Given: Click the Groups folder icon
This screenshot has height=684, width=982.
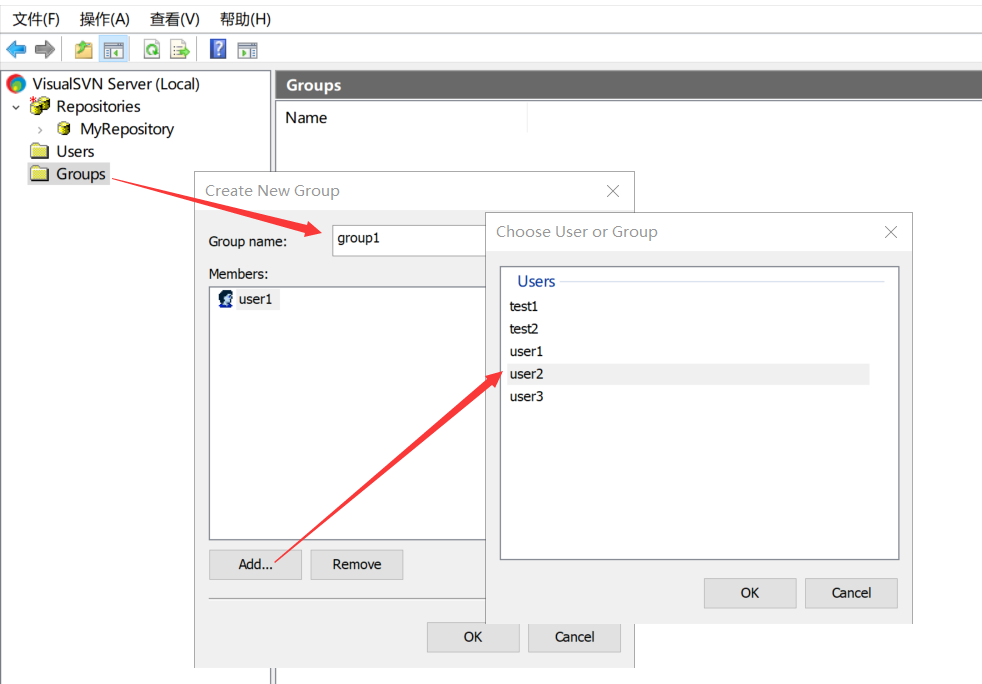Looking at the screenshot, I should click(39, 174).
